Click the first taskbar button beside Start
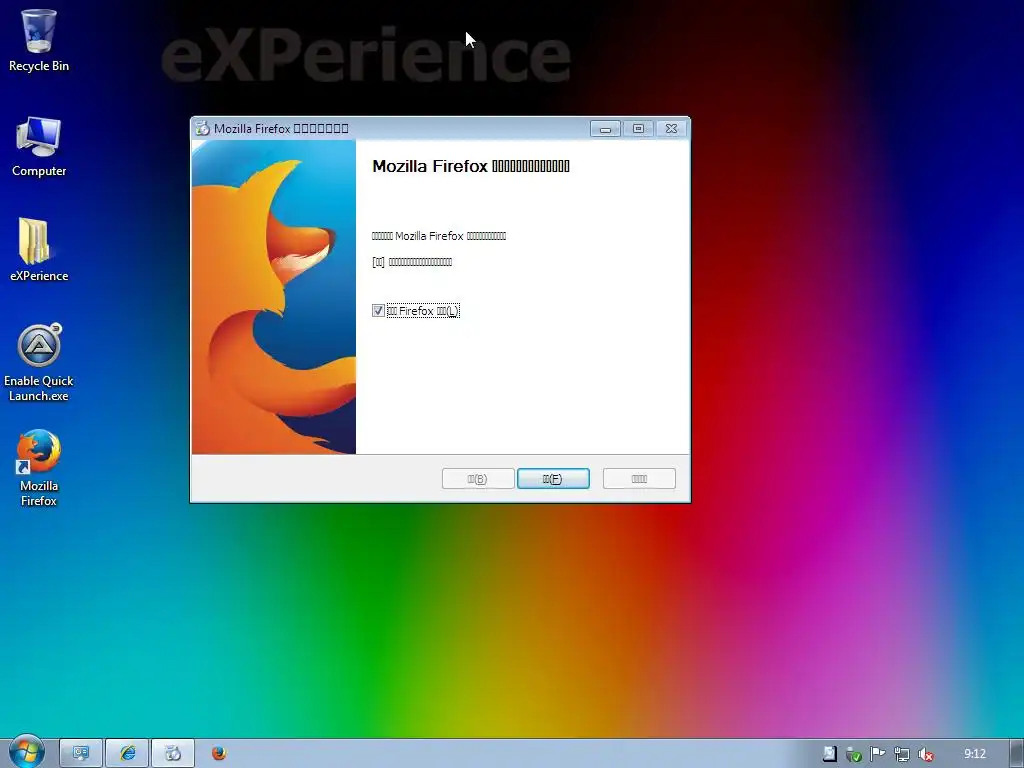The image size is (1024, 768). point(81,754)
